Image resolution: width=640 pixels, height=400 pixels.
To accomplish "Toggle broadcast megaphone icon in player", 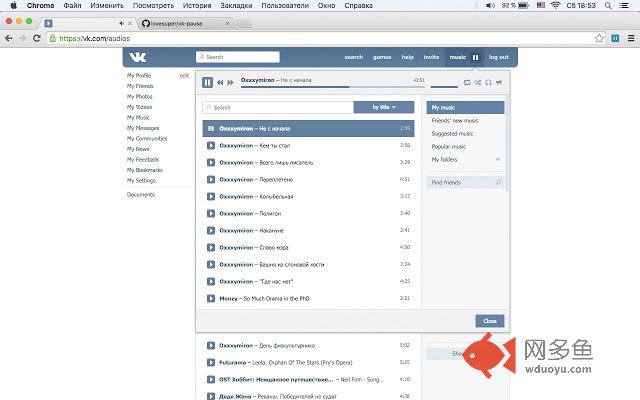I will [499, 82].
